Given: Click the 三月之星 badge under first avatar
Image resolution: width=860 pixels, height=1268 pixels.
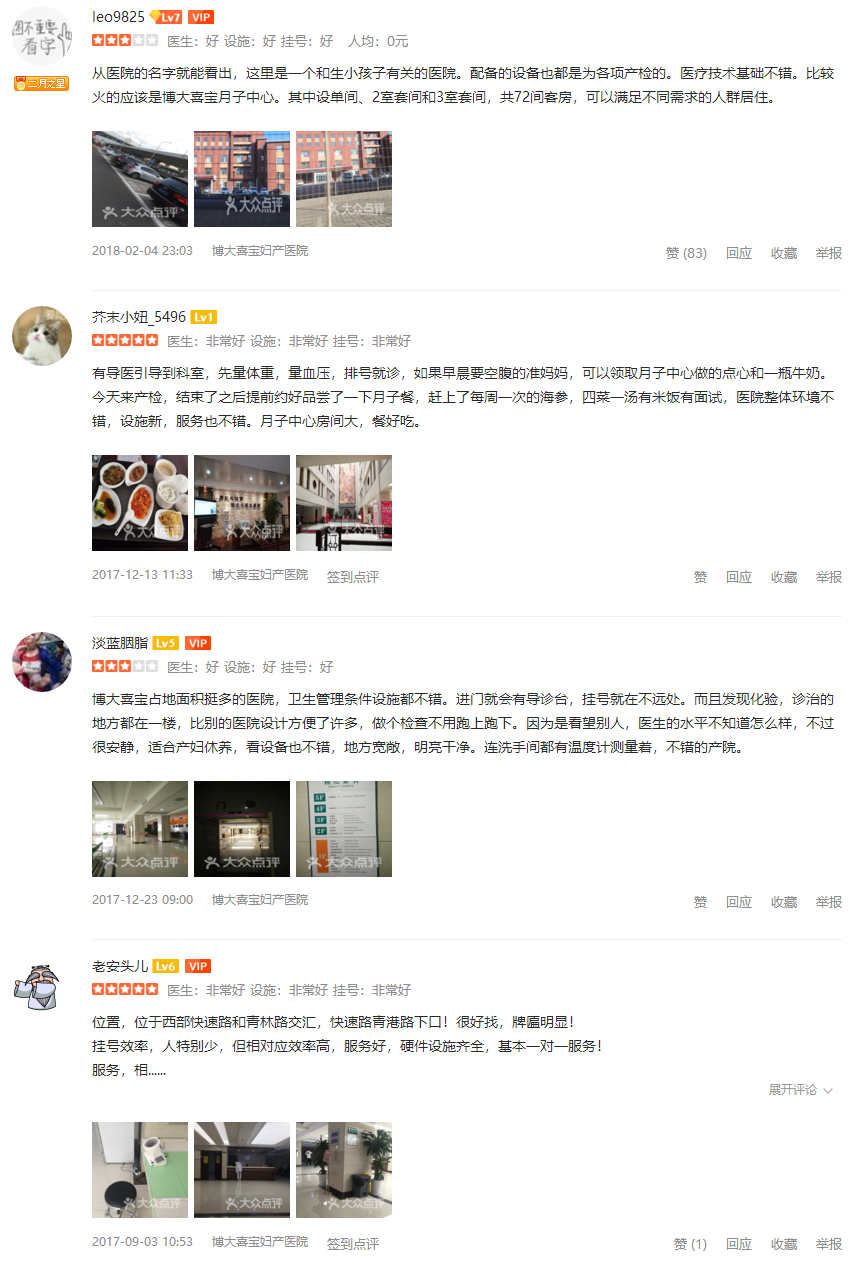Looking at the screenshot, I should point(42,83).
